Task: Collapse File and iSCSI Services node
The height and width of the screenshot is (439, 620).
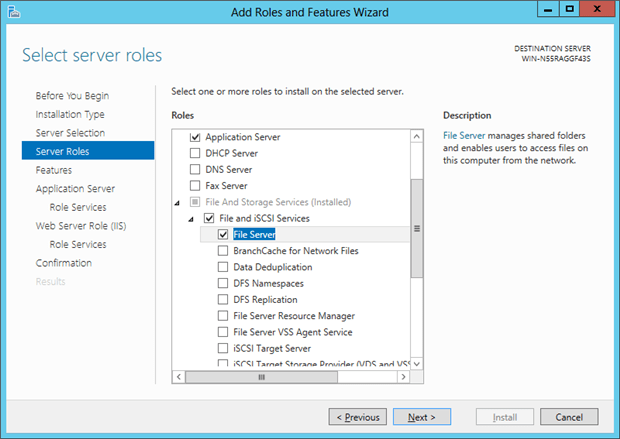Action: click(191, 219)
